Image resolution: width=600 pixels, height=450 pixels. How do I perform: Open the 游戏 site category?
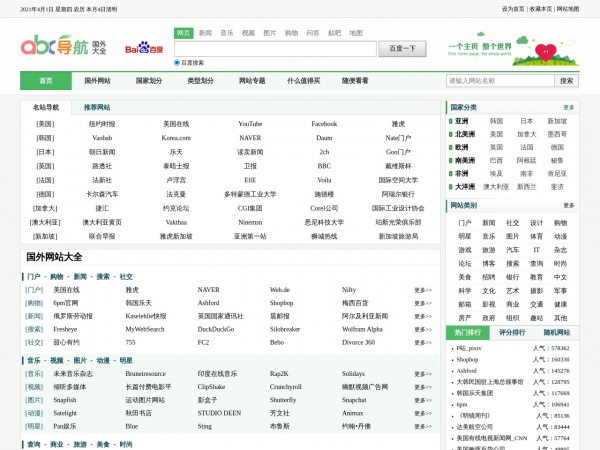[465, 250]
